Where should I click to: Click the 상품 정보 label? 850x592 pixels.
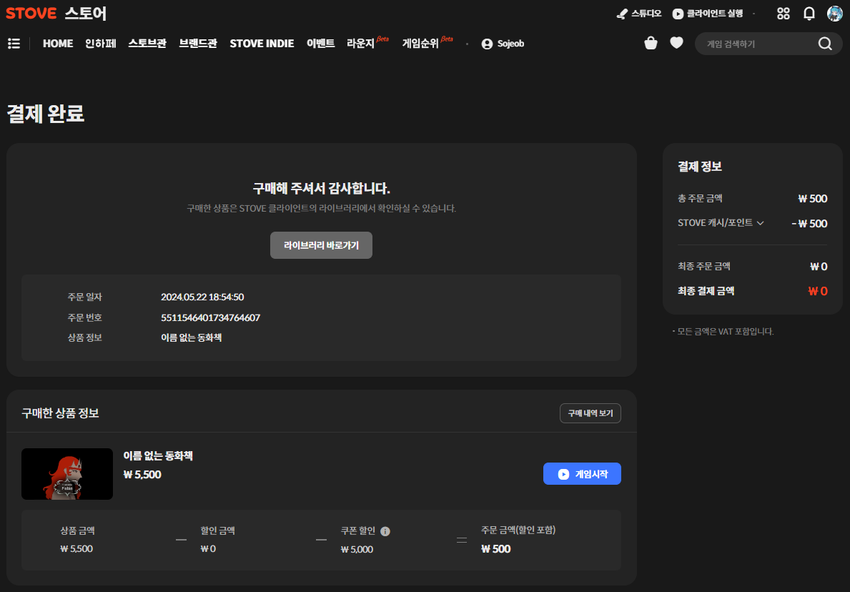click(85, 338)
